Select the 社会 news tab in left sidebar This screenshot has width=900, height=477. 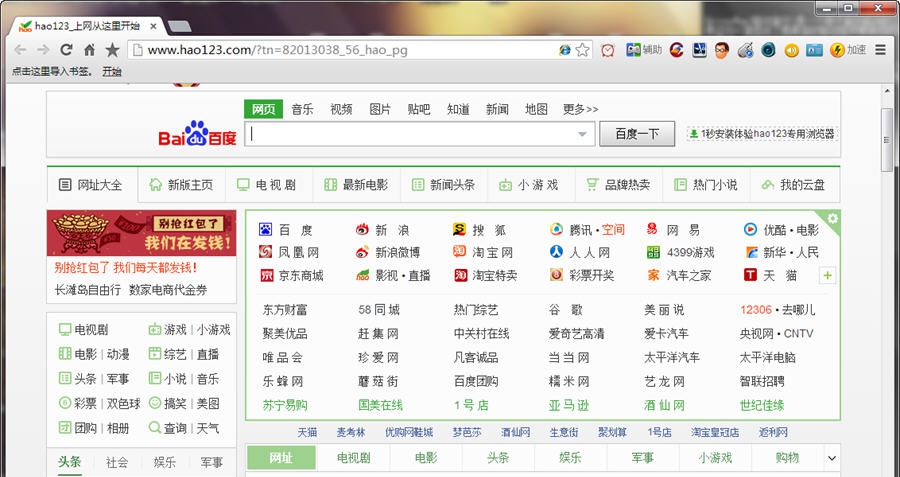click(x=117, y=462)
